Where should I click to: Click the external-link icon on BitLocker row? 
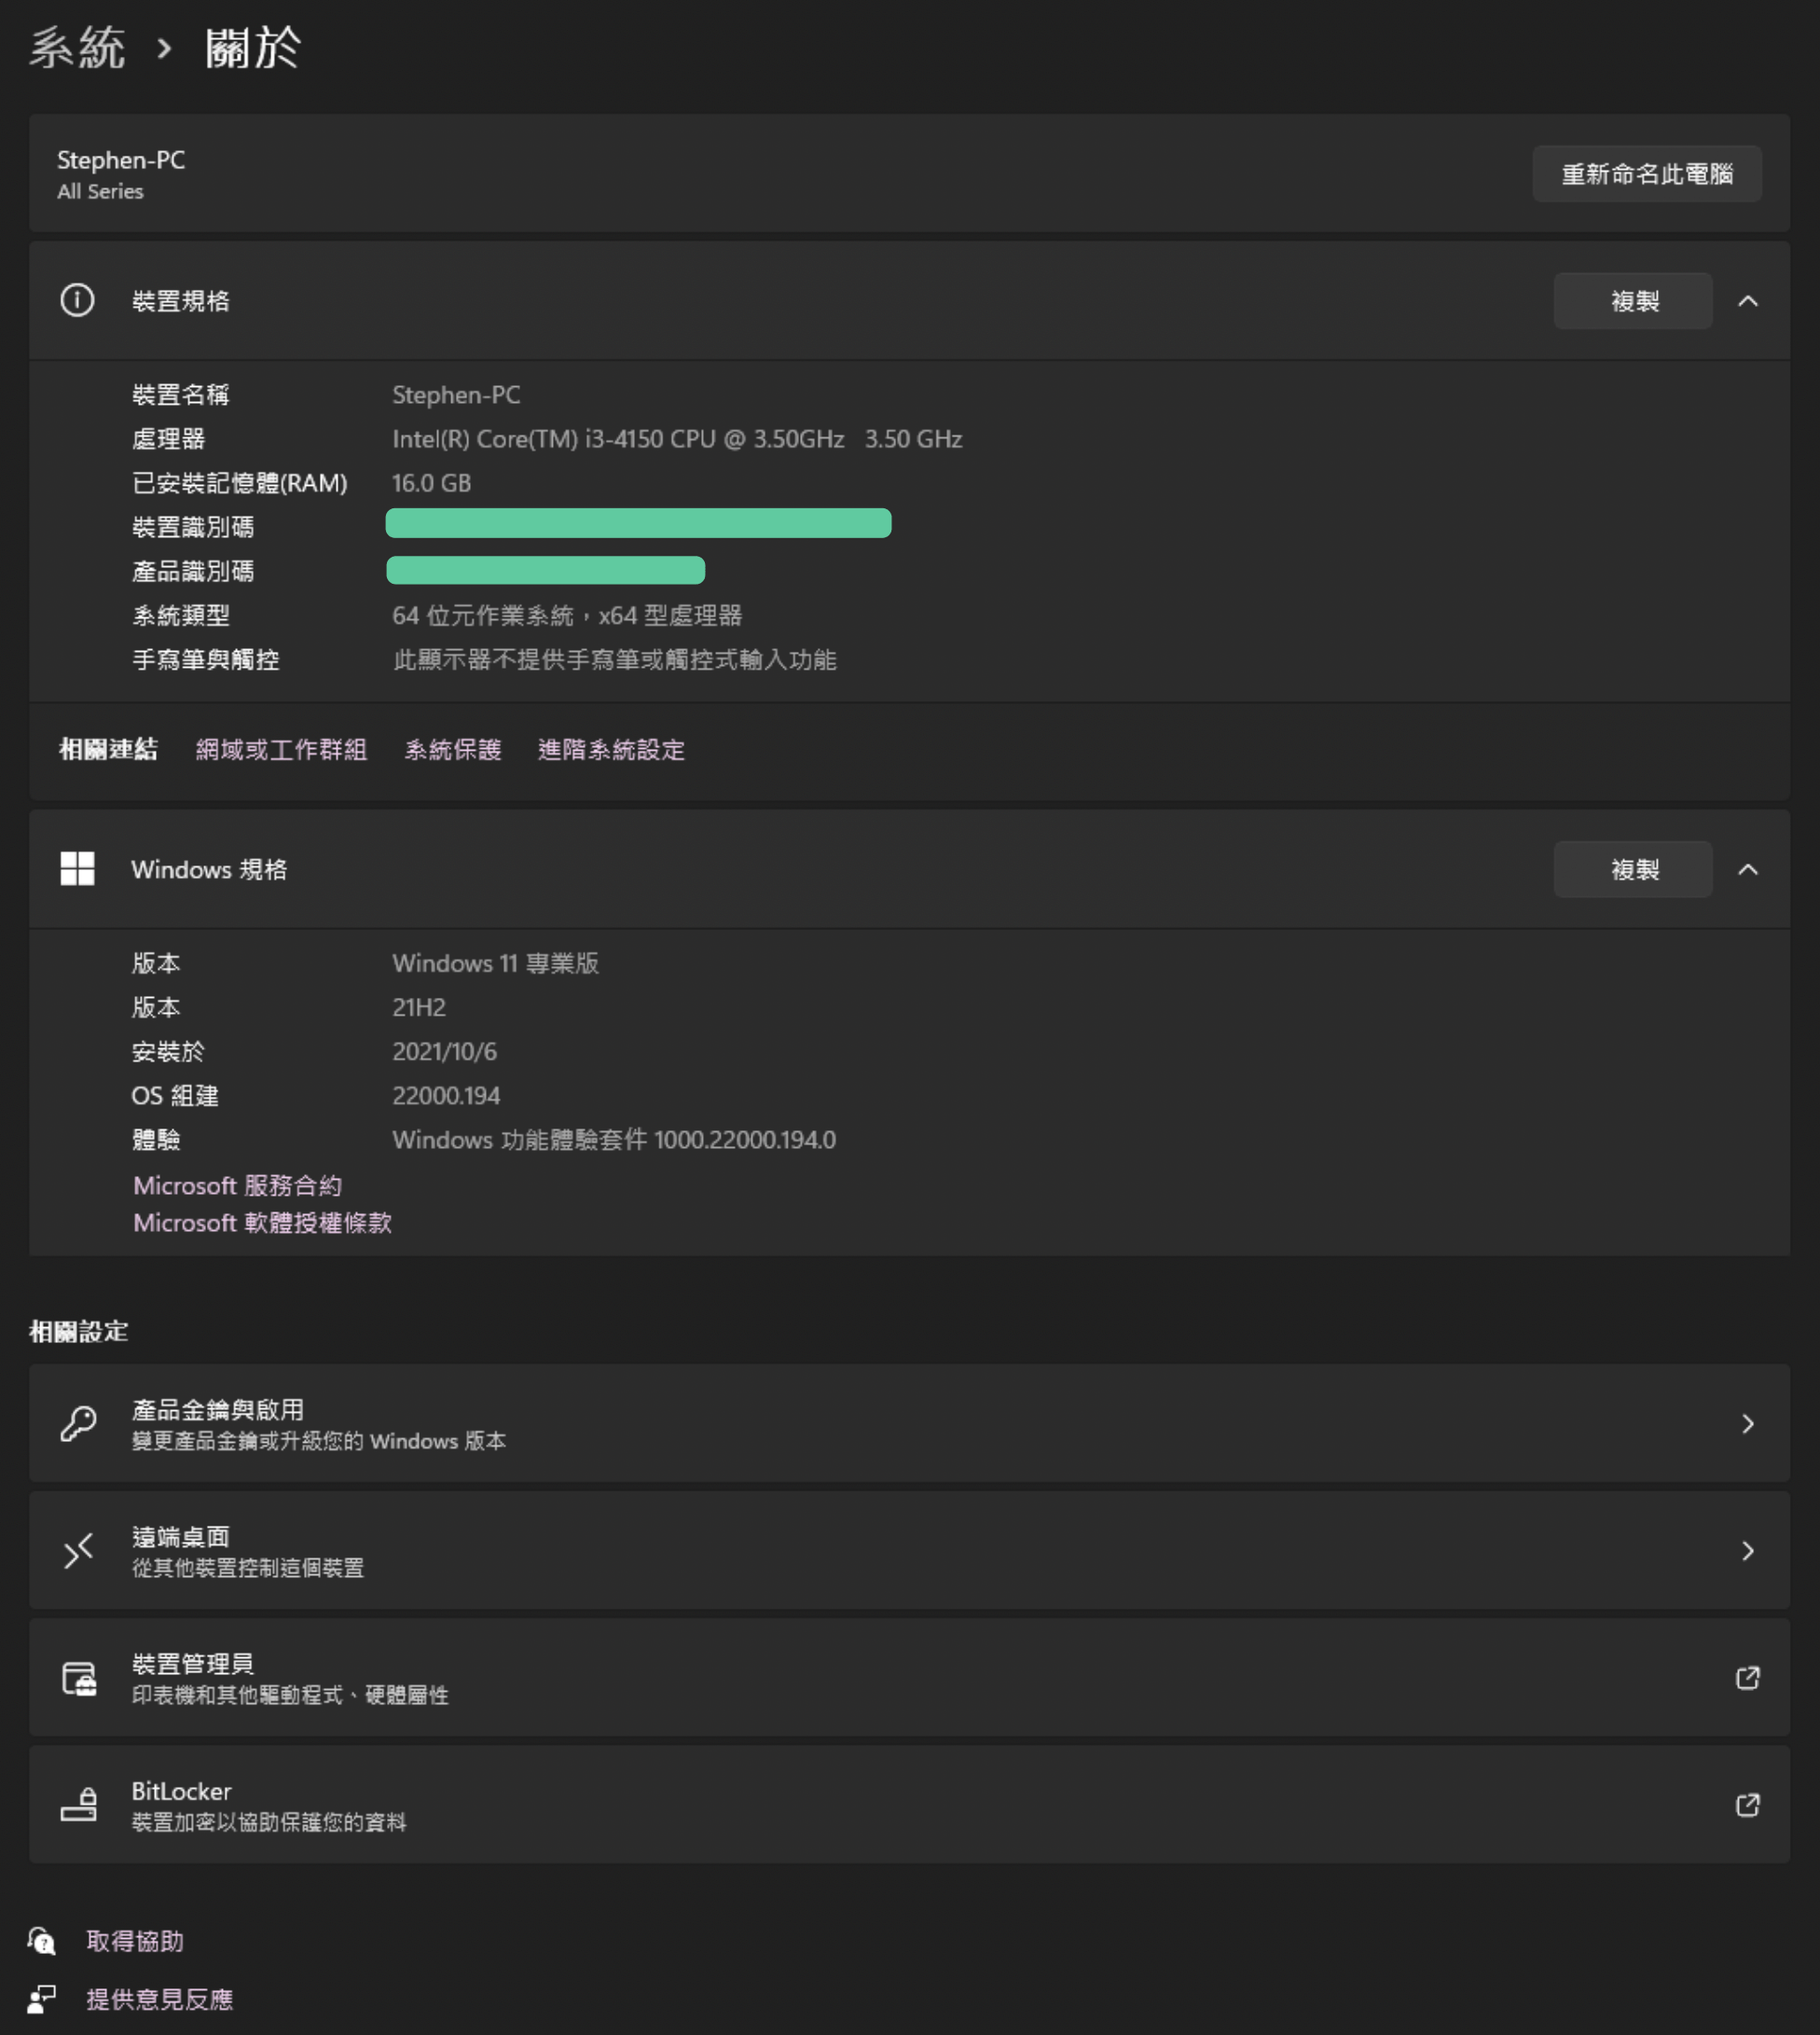[1747, 1805]
